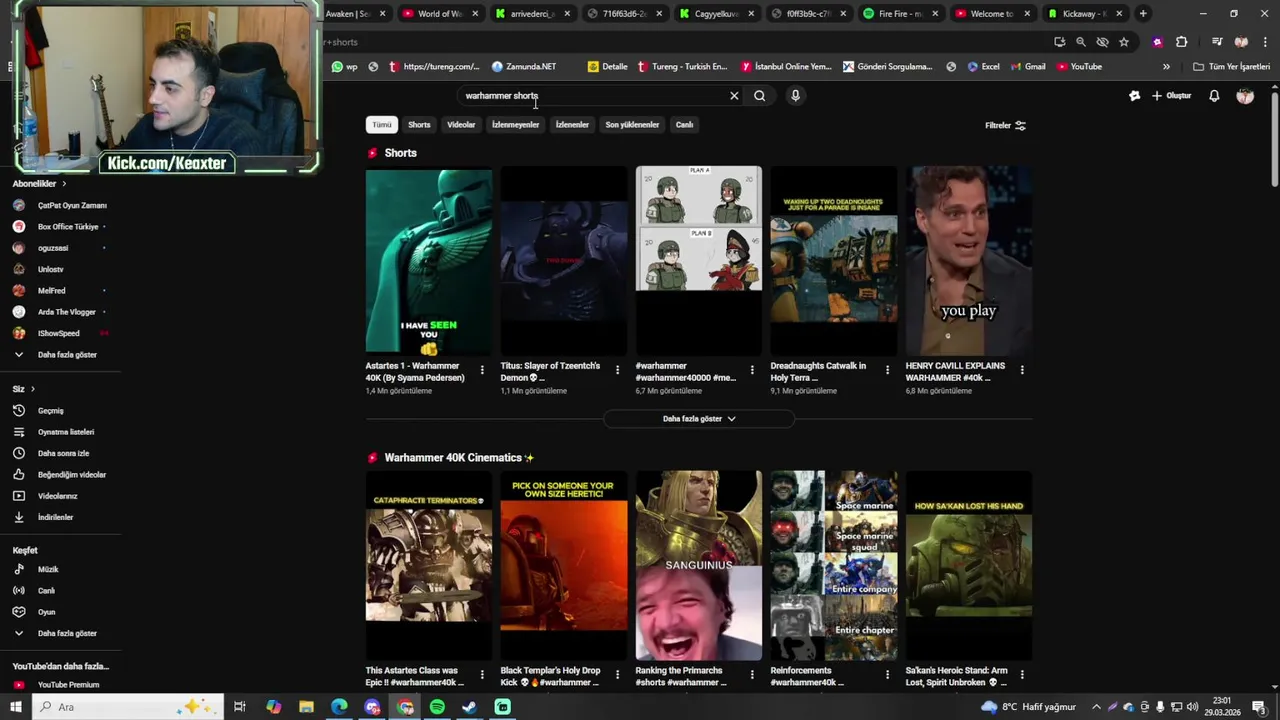Open Steam from the taskbar
Image resolution: width=1280 pixels, height=720 pixels.
point(469,707)
